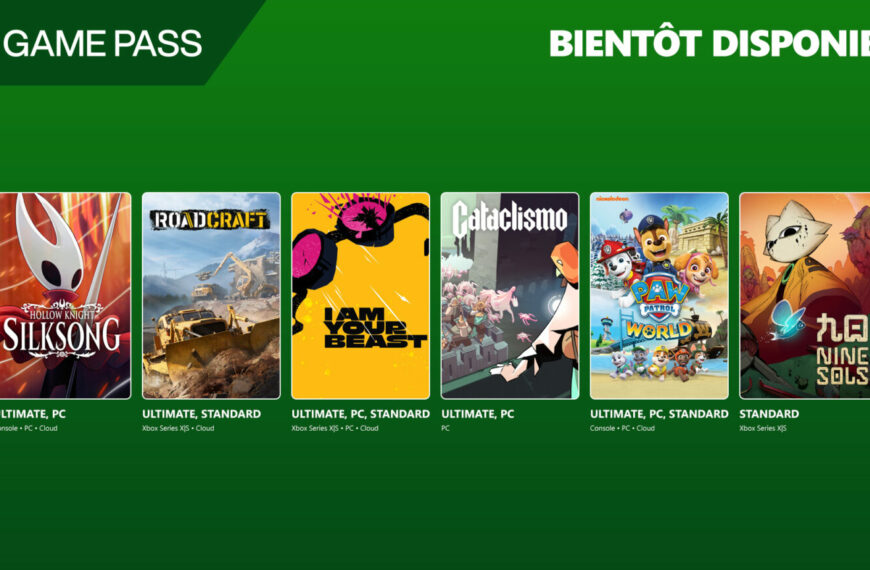Click the Silksong title logo on cover

61,329
